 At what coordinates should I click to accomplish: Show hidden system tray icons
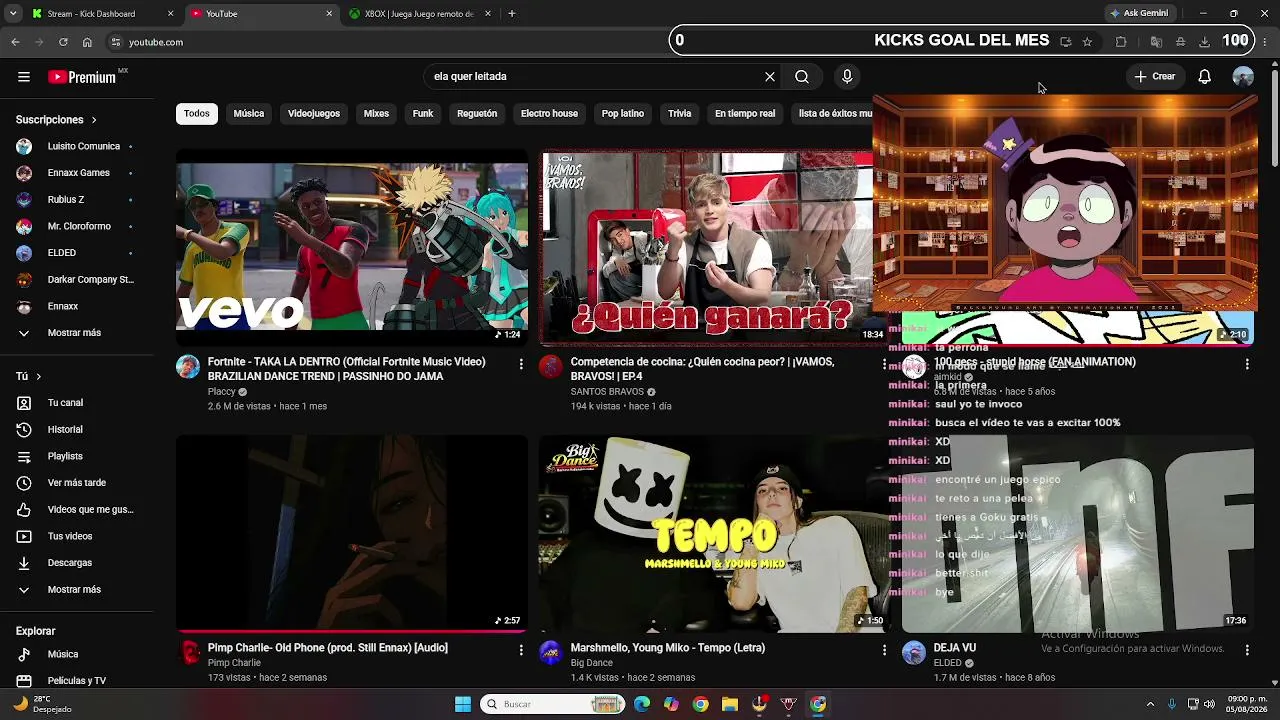(x=1150, y=704)
